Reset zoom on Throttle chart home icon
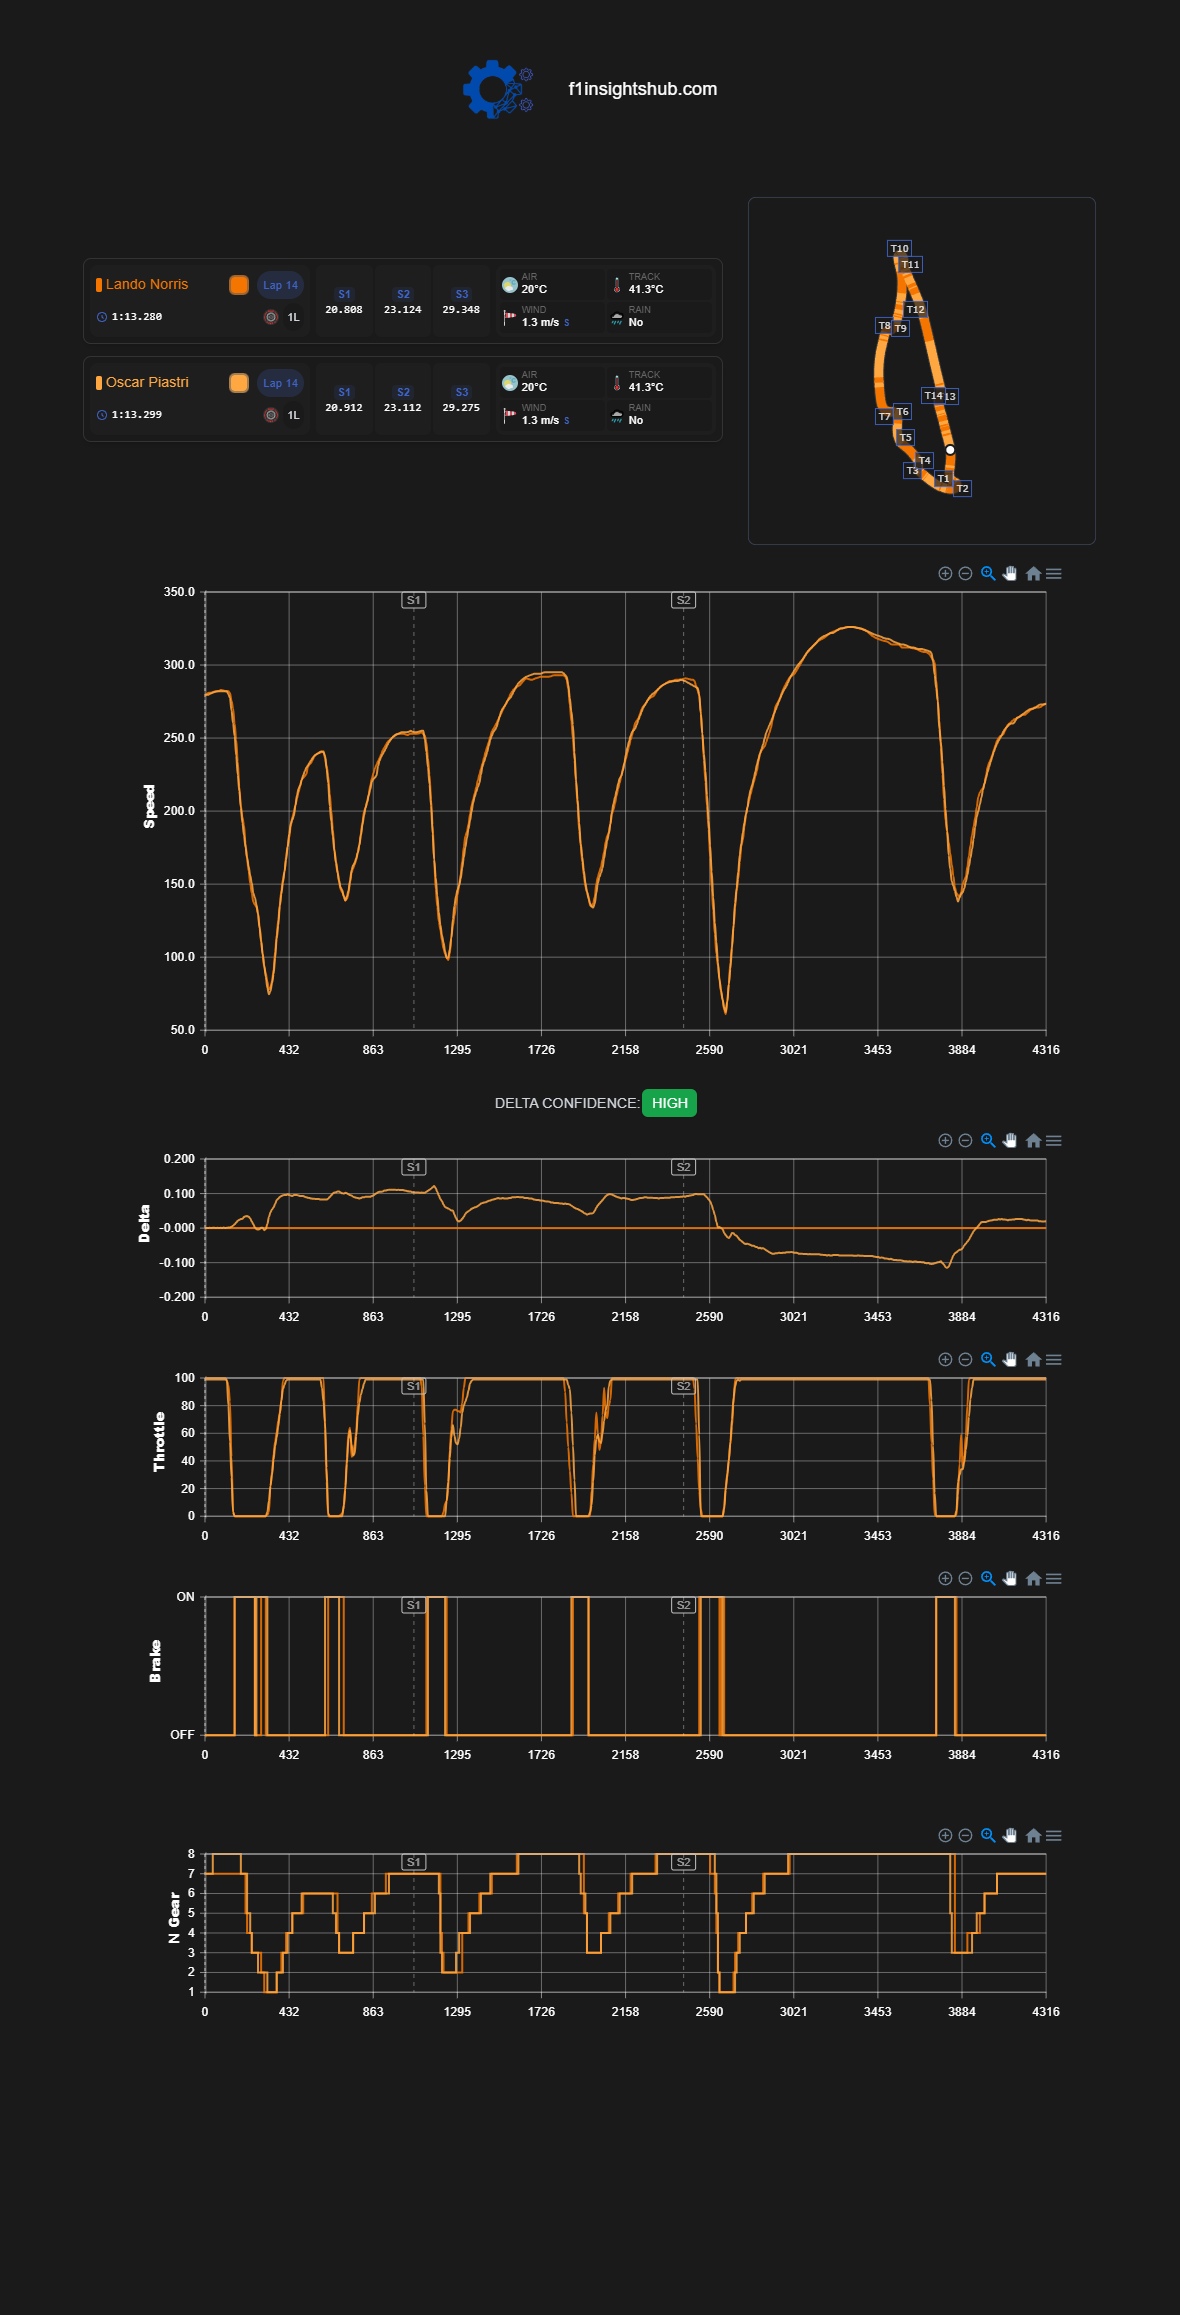 tap(1034, 1359)
